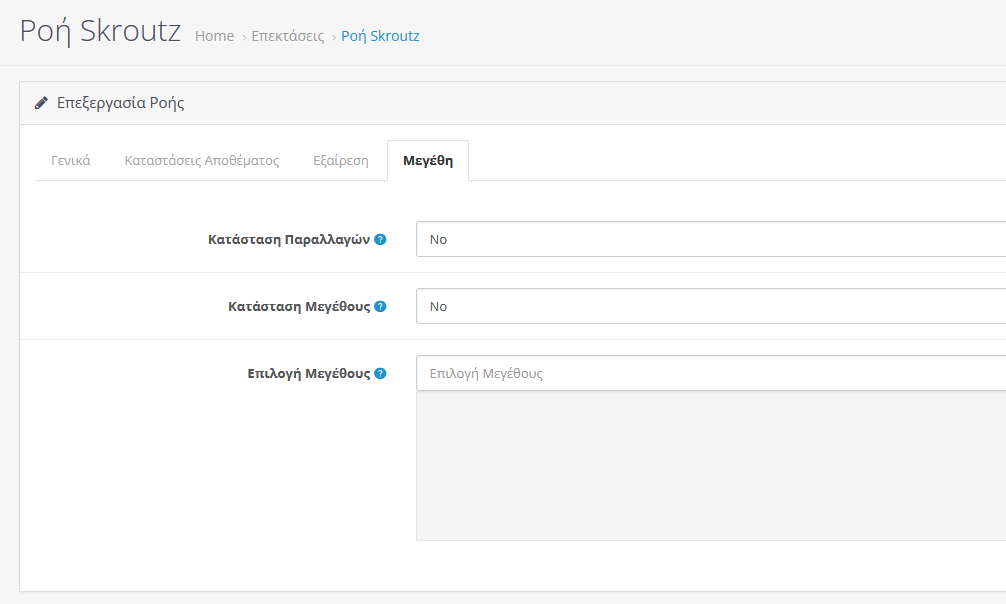Switch to Καταστάσεις Αποθέματος tab

(201, 160)
